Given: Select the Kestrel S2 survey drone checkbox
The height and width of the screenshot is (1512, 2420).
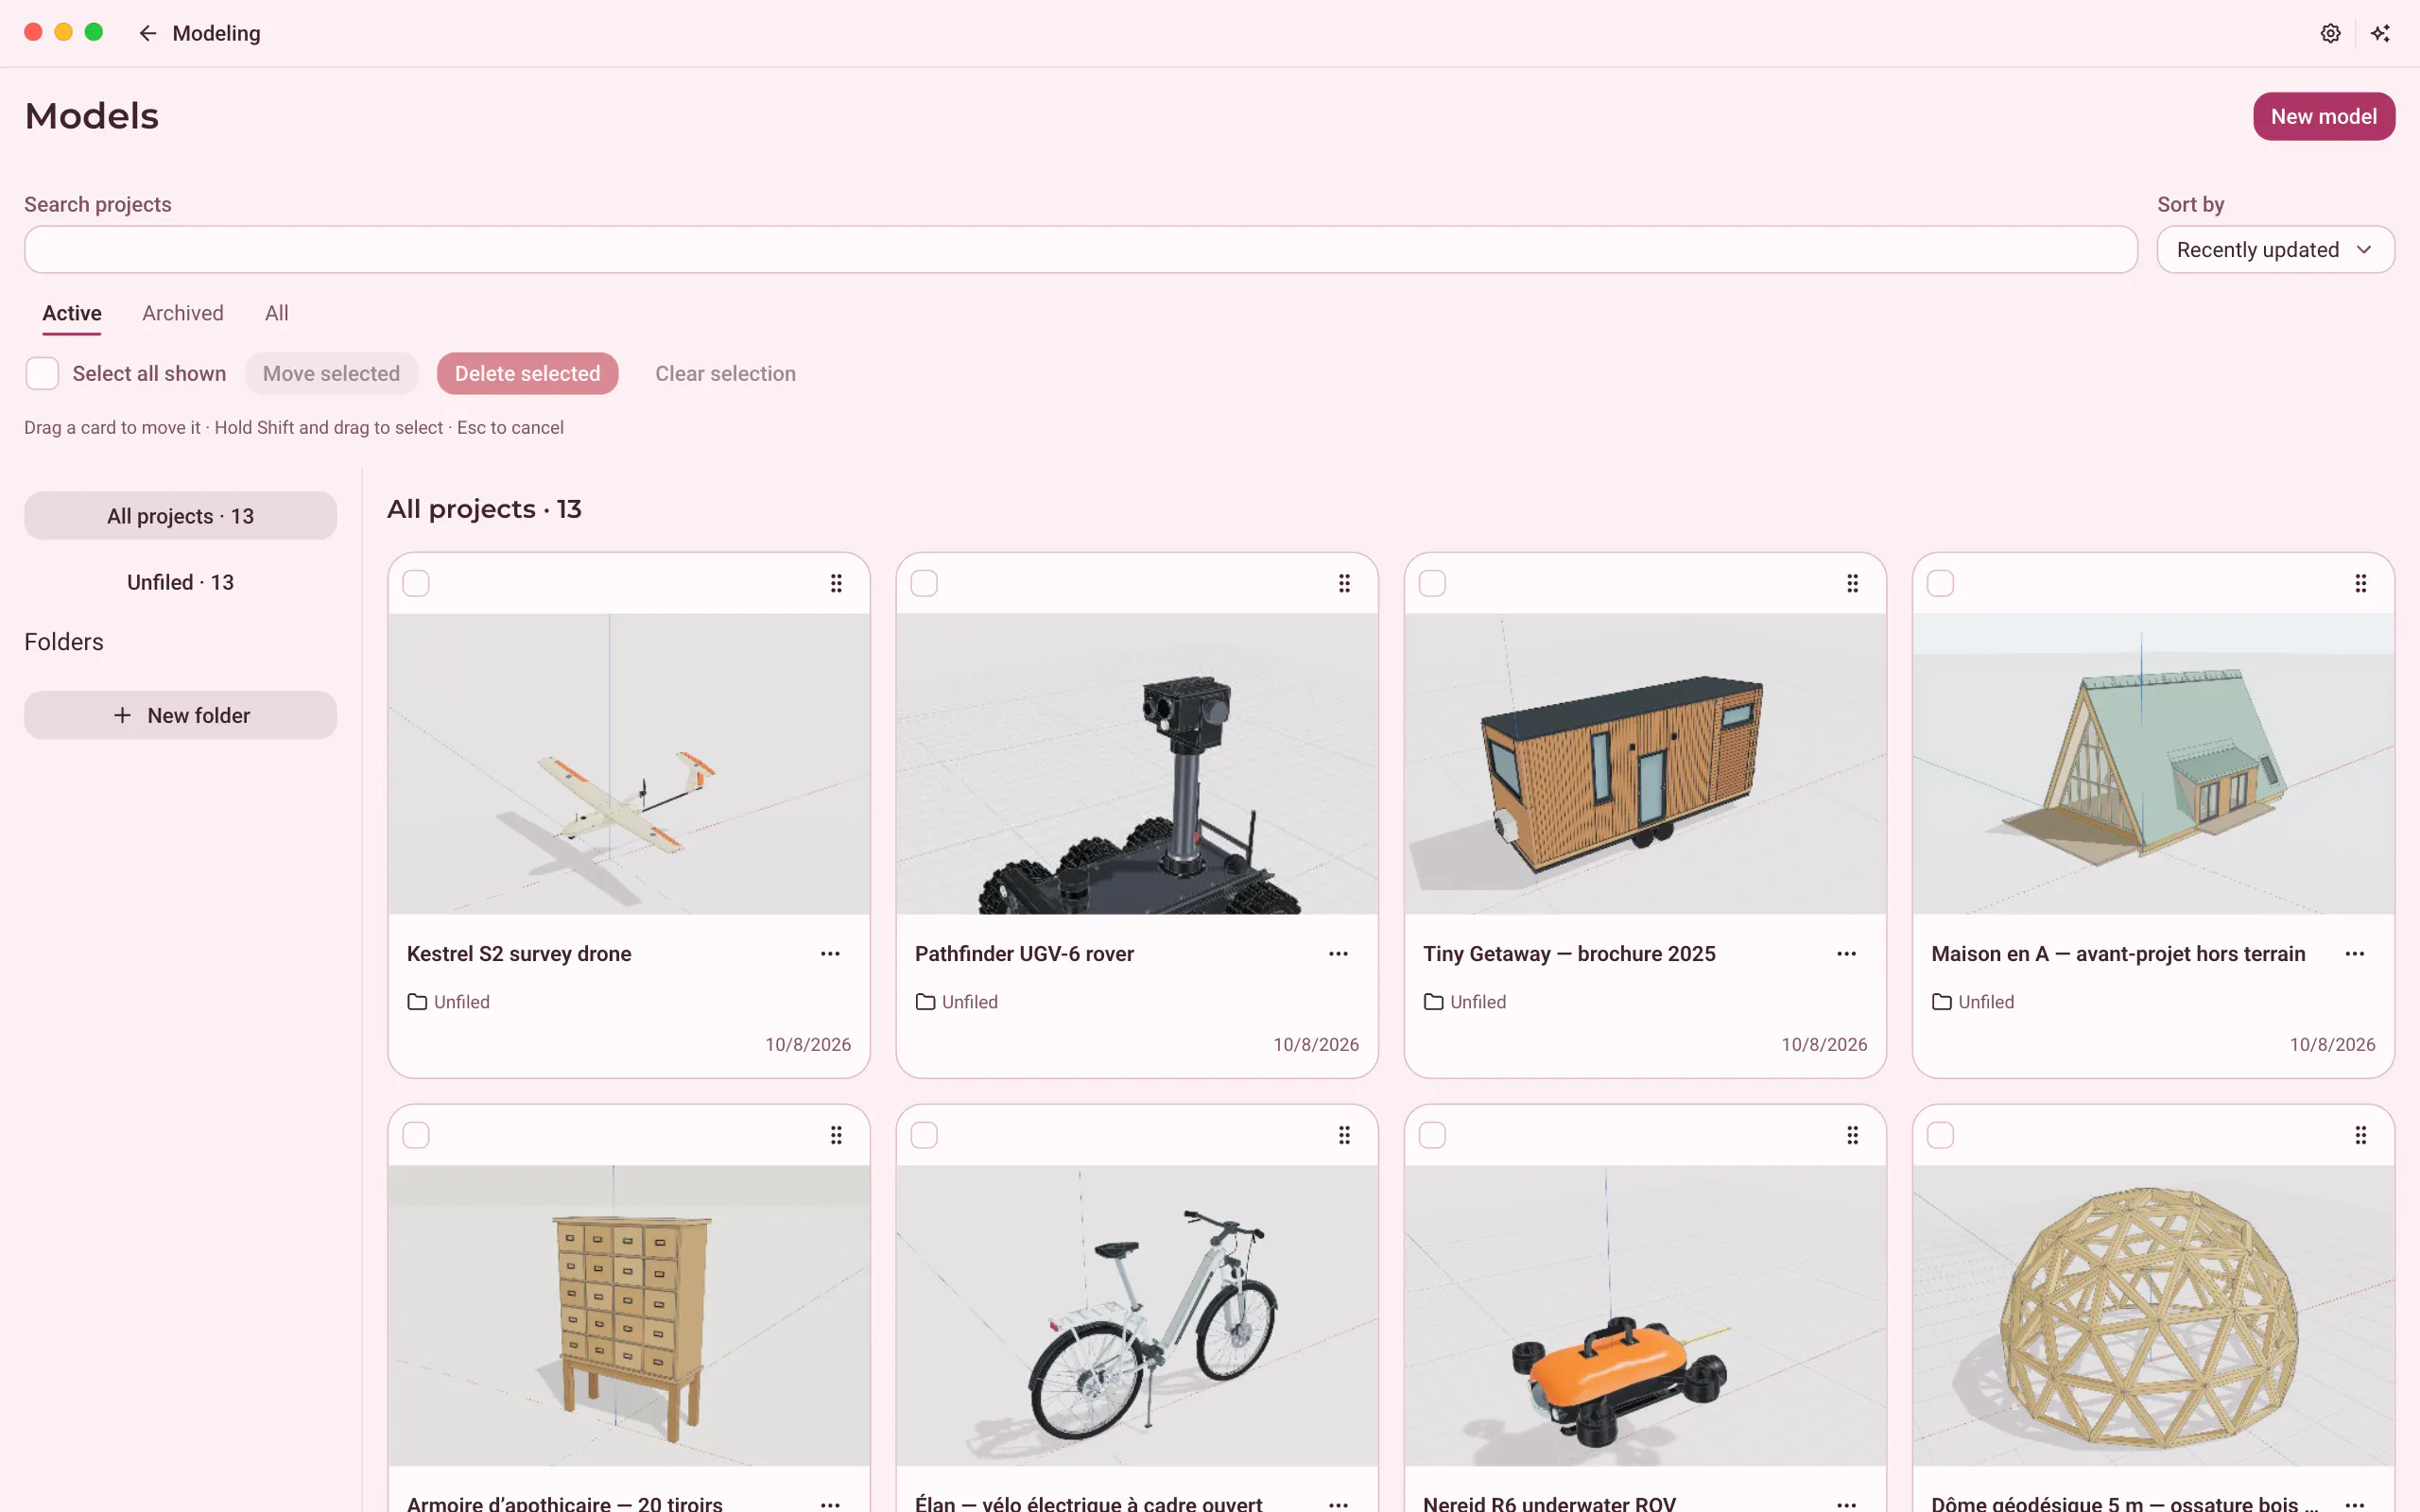Looking at the screenshot, I should (x=416, y=583).
